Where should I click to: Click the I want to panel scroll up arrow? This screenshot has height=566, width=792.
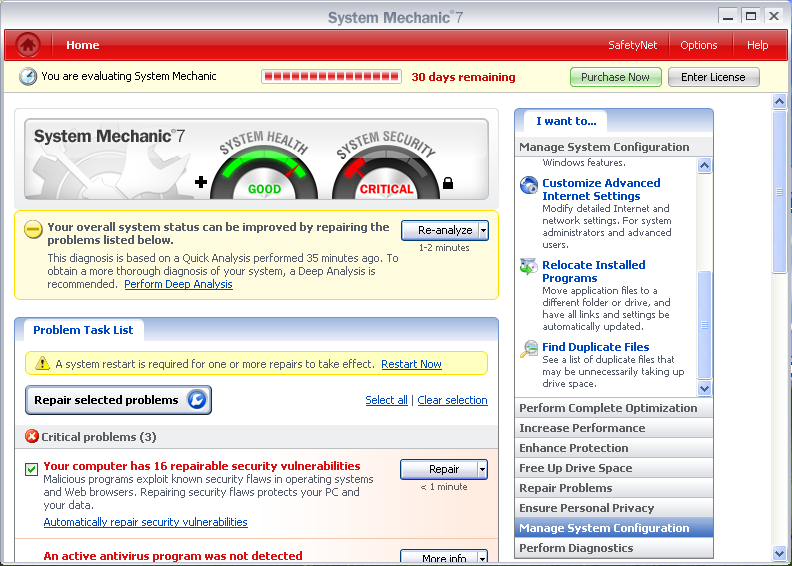coord(704,166)
